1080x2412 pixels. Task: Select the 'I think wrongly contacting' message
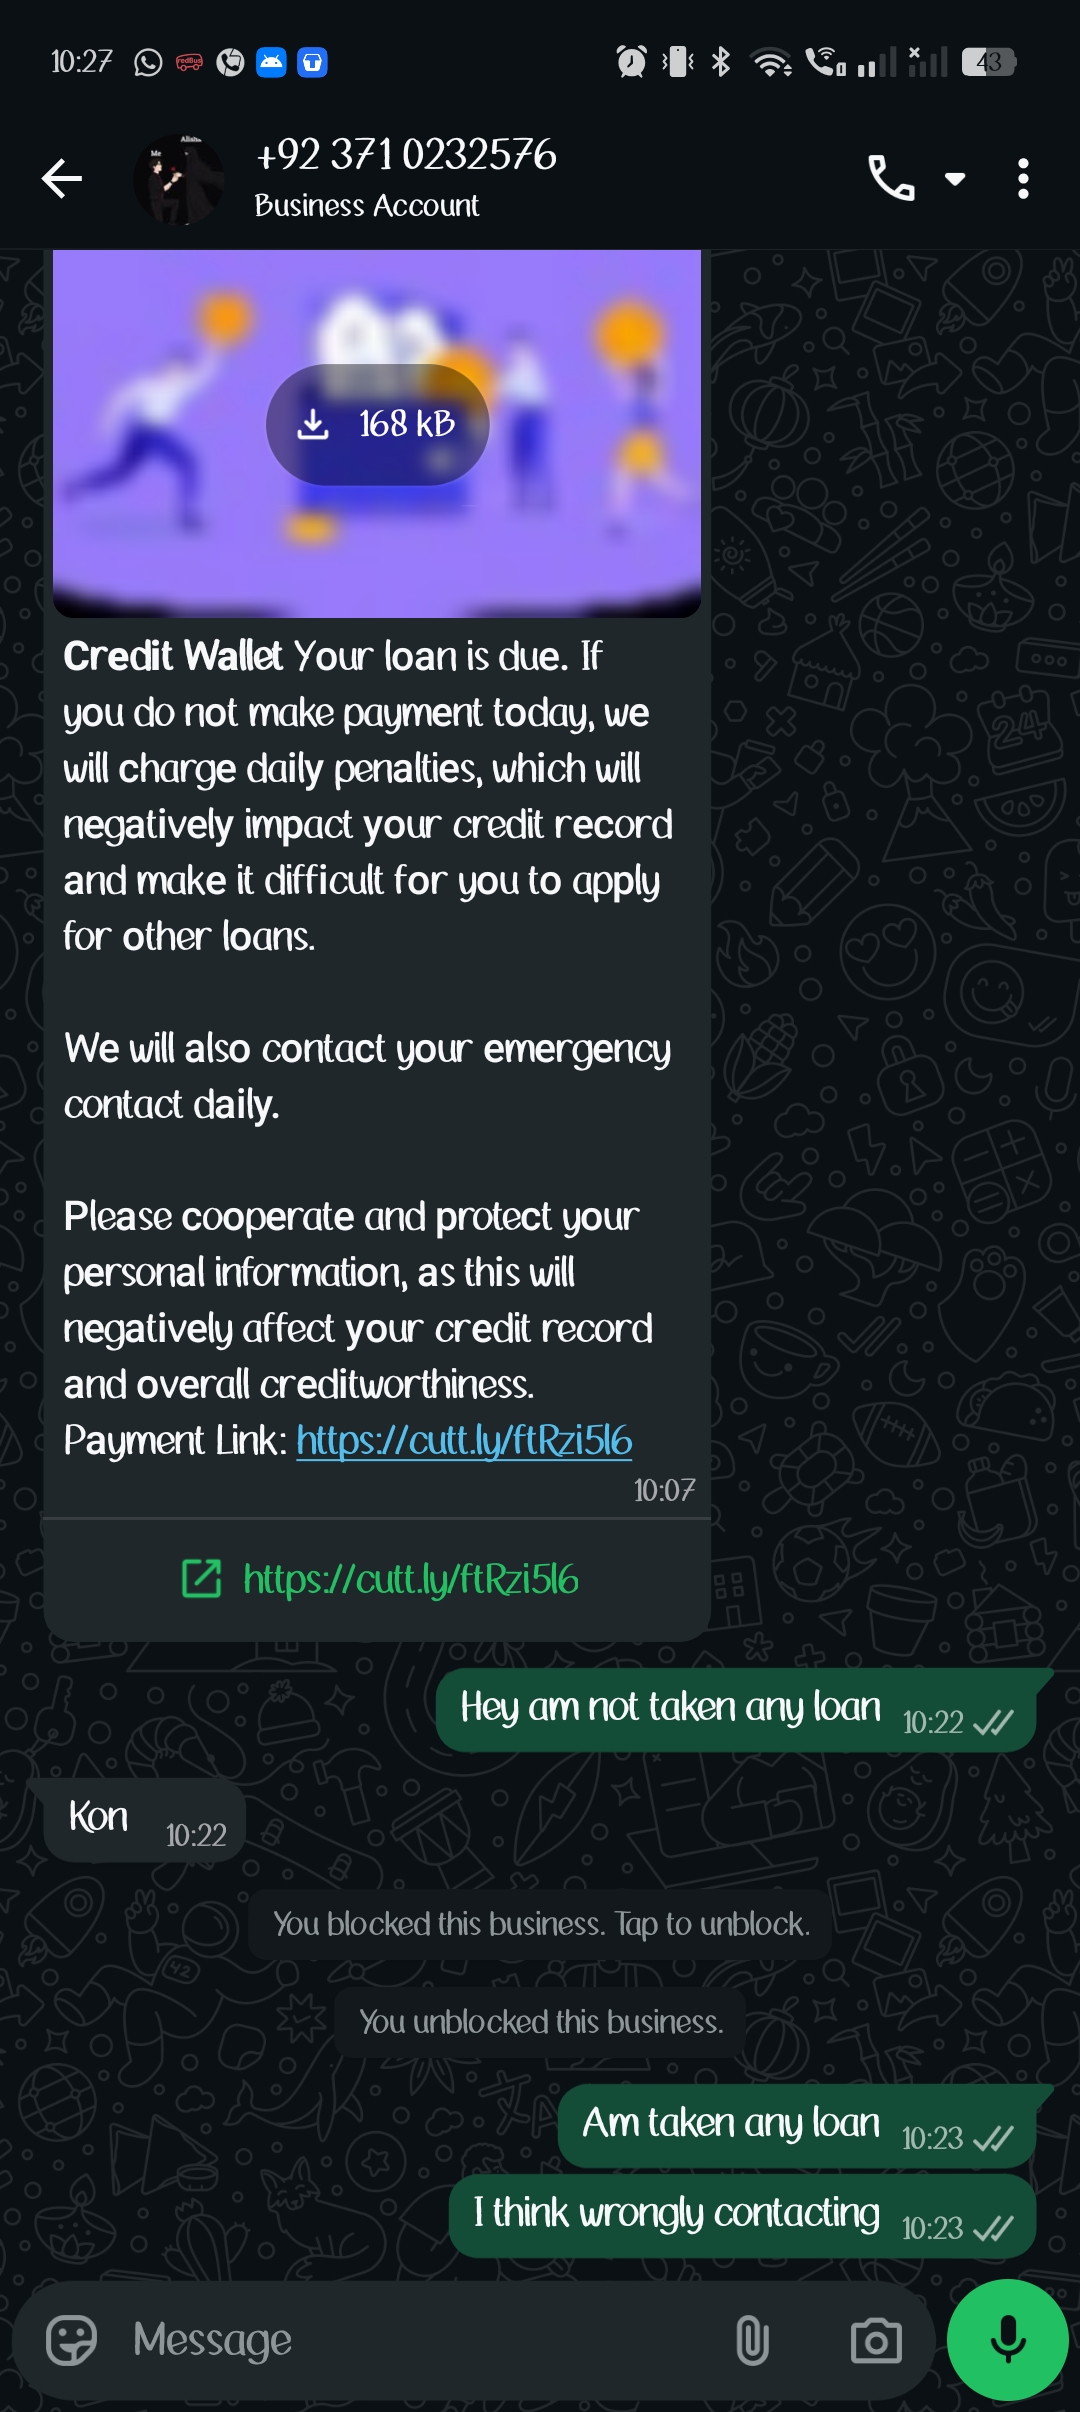click(741, 2216)
